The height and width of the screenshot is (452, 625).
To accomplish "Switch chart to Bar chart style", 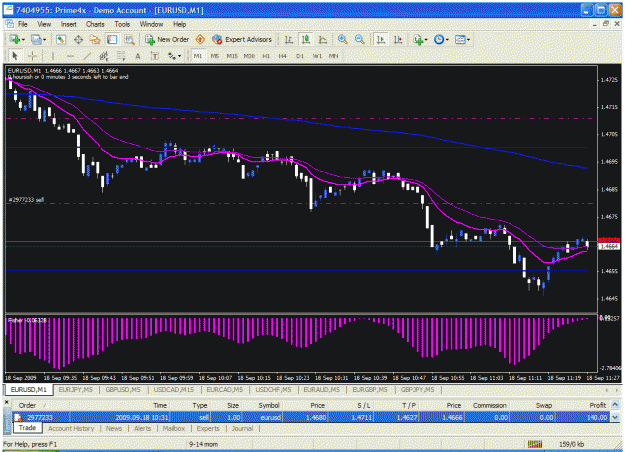I will point(289,39).
